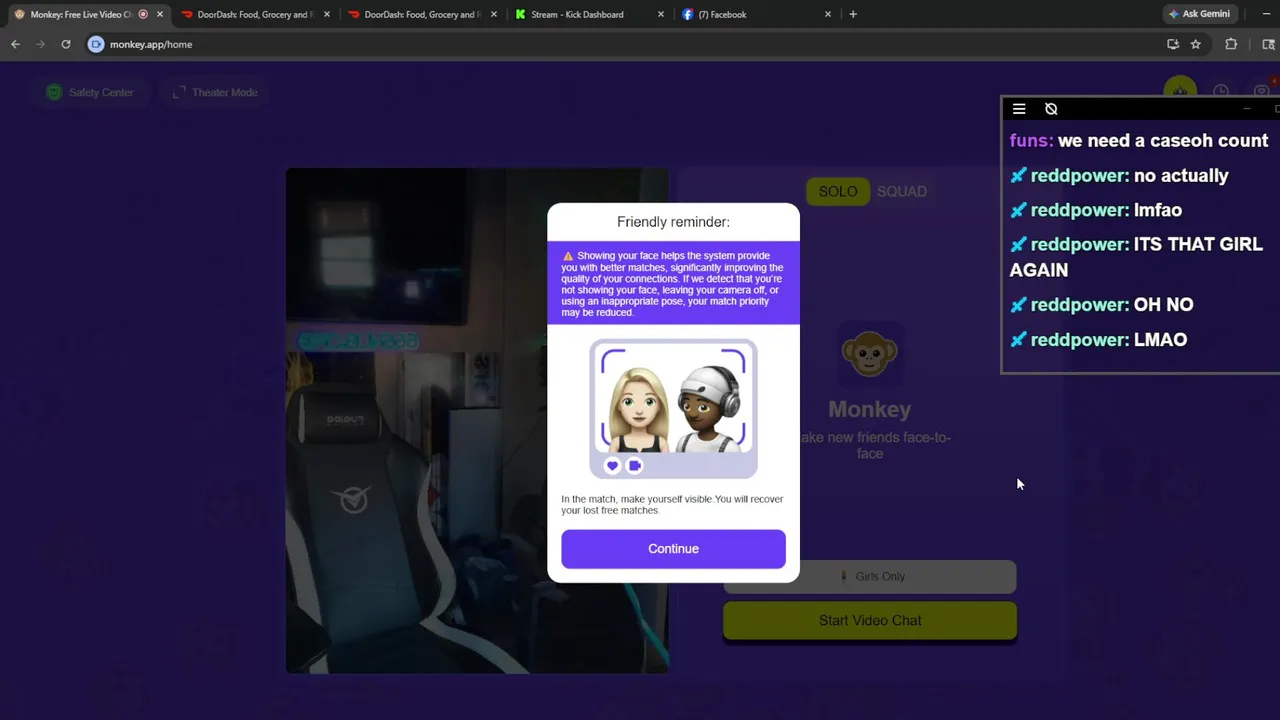Open the browser extensions puzzle icon
The height and width of the screenshot is (720, 1280).
pos(1231,44)
